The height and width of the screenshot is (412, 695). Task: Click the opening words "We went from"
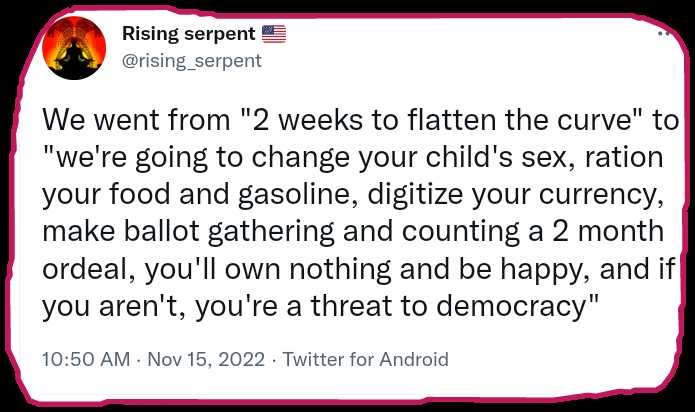137,120
